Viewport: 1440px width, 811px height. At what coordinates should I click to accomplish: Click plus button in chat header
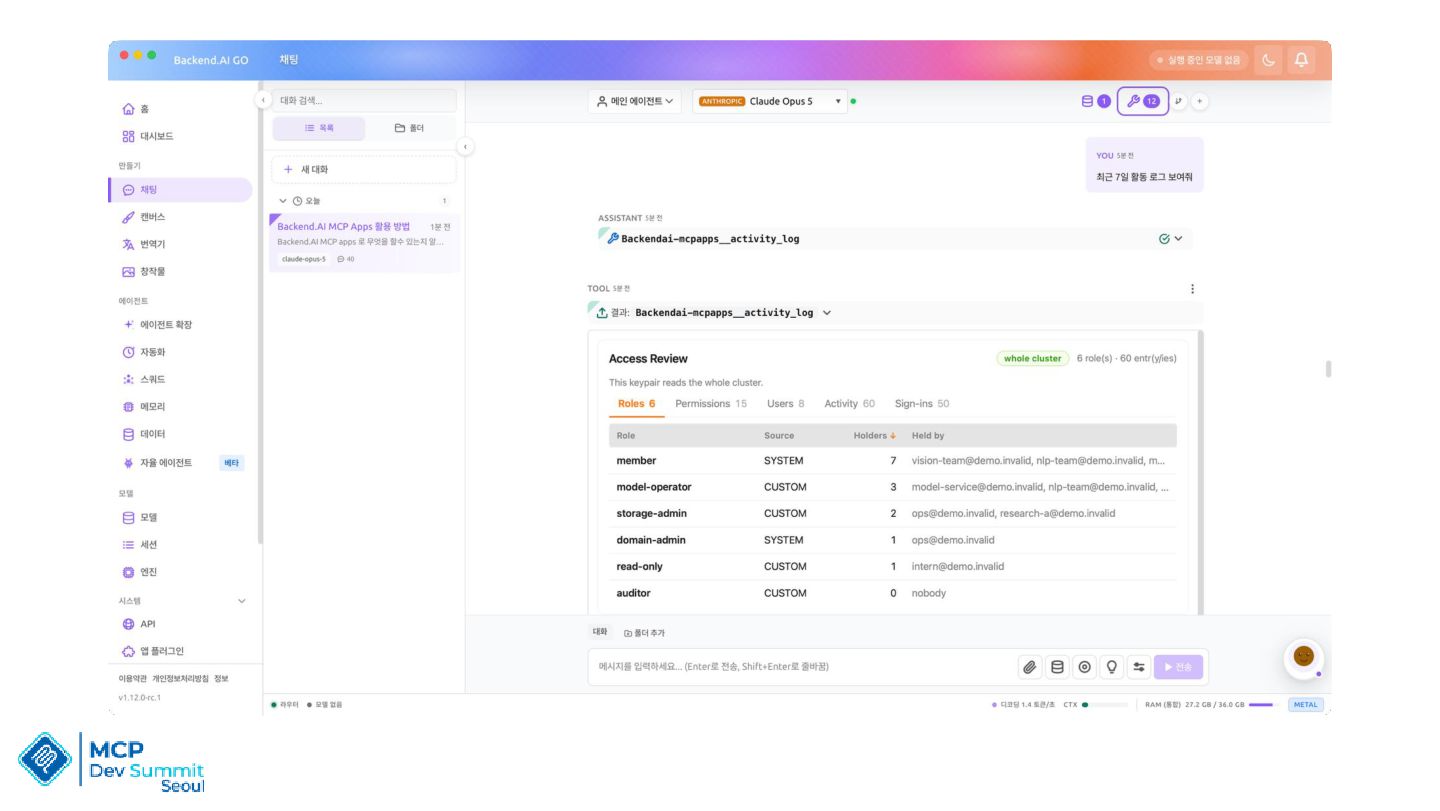coord(1200,101)
